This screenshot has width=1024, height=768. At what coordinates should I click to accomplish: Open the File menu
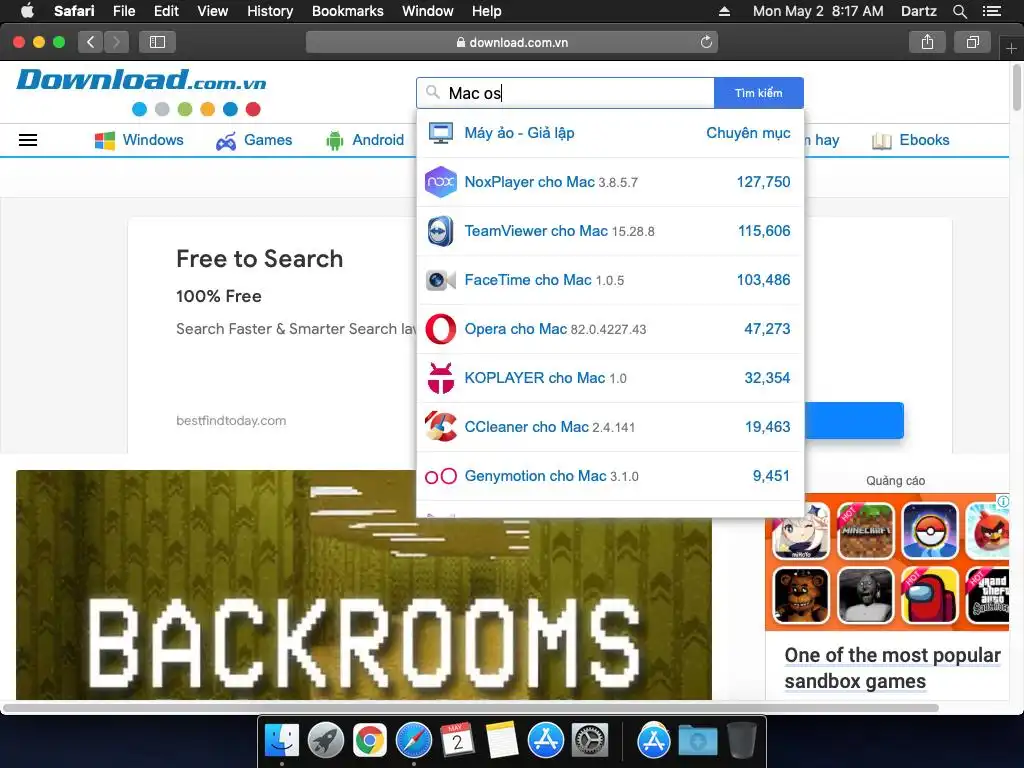point(123,11)
